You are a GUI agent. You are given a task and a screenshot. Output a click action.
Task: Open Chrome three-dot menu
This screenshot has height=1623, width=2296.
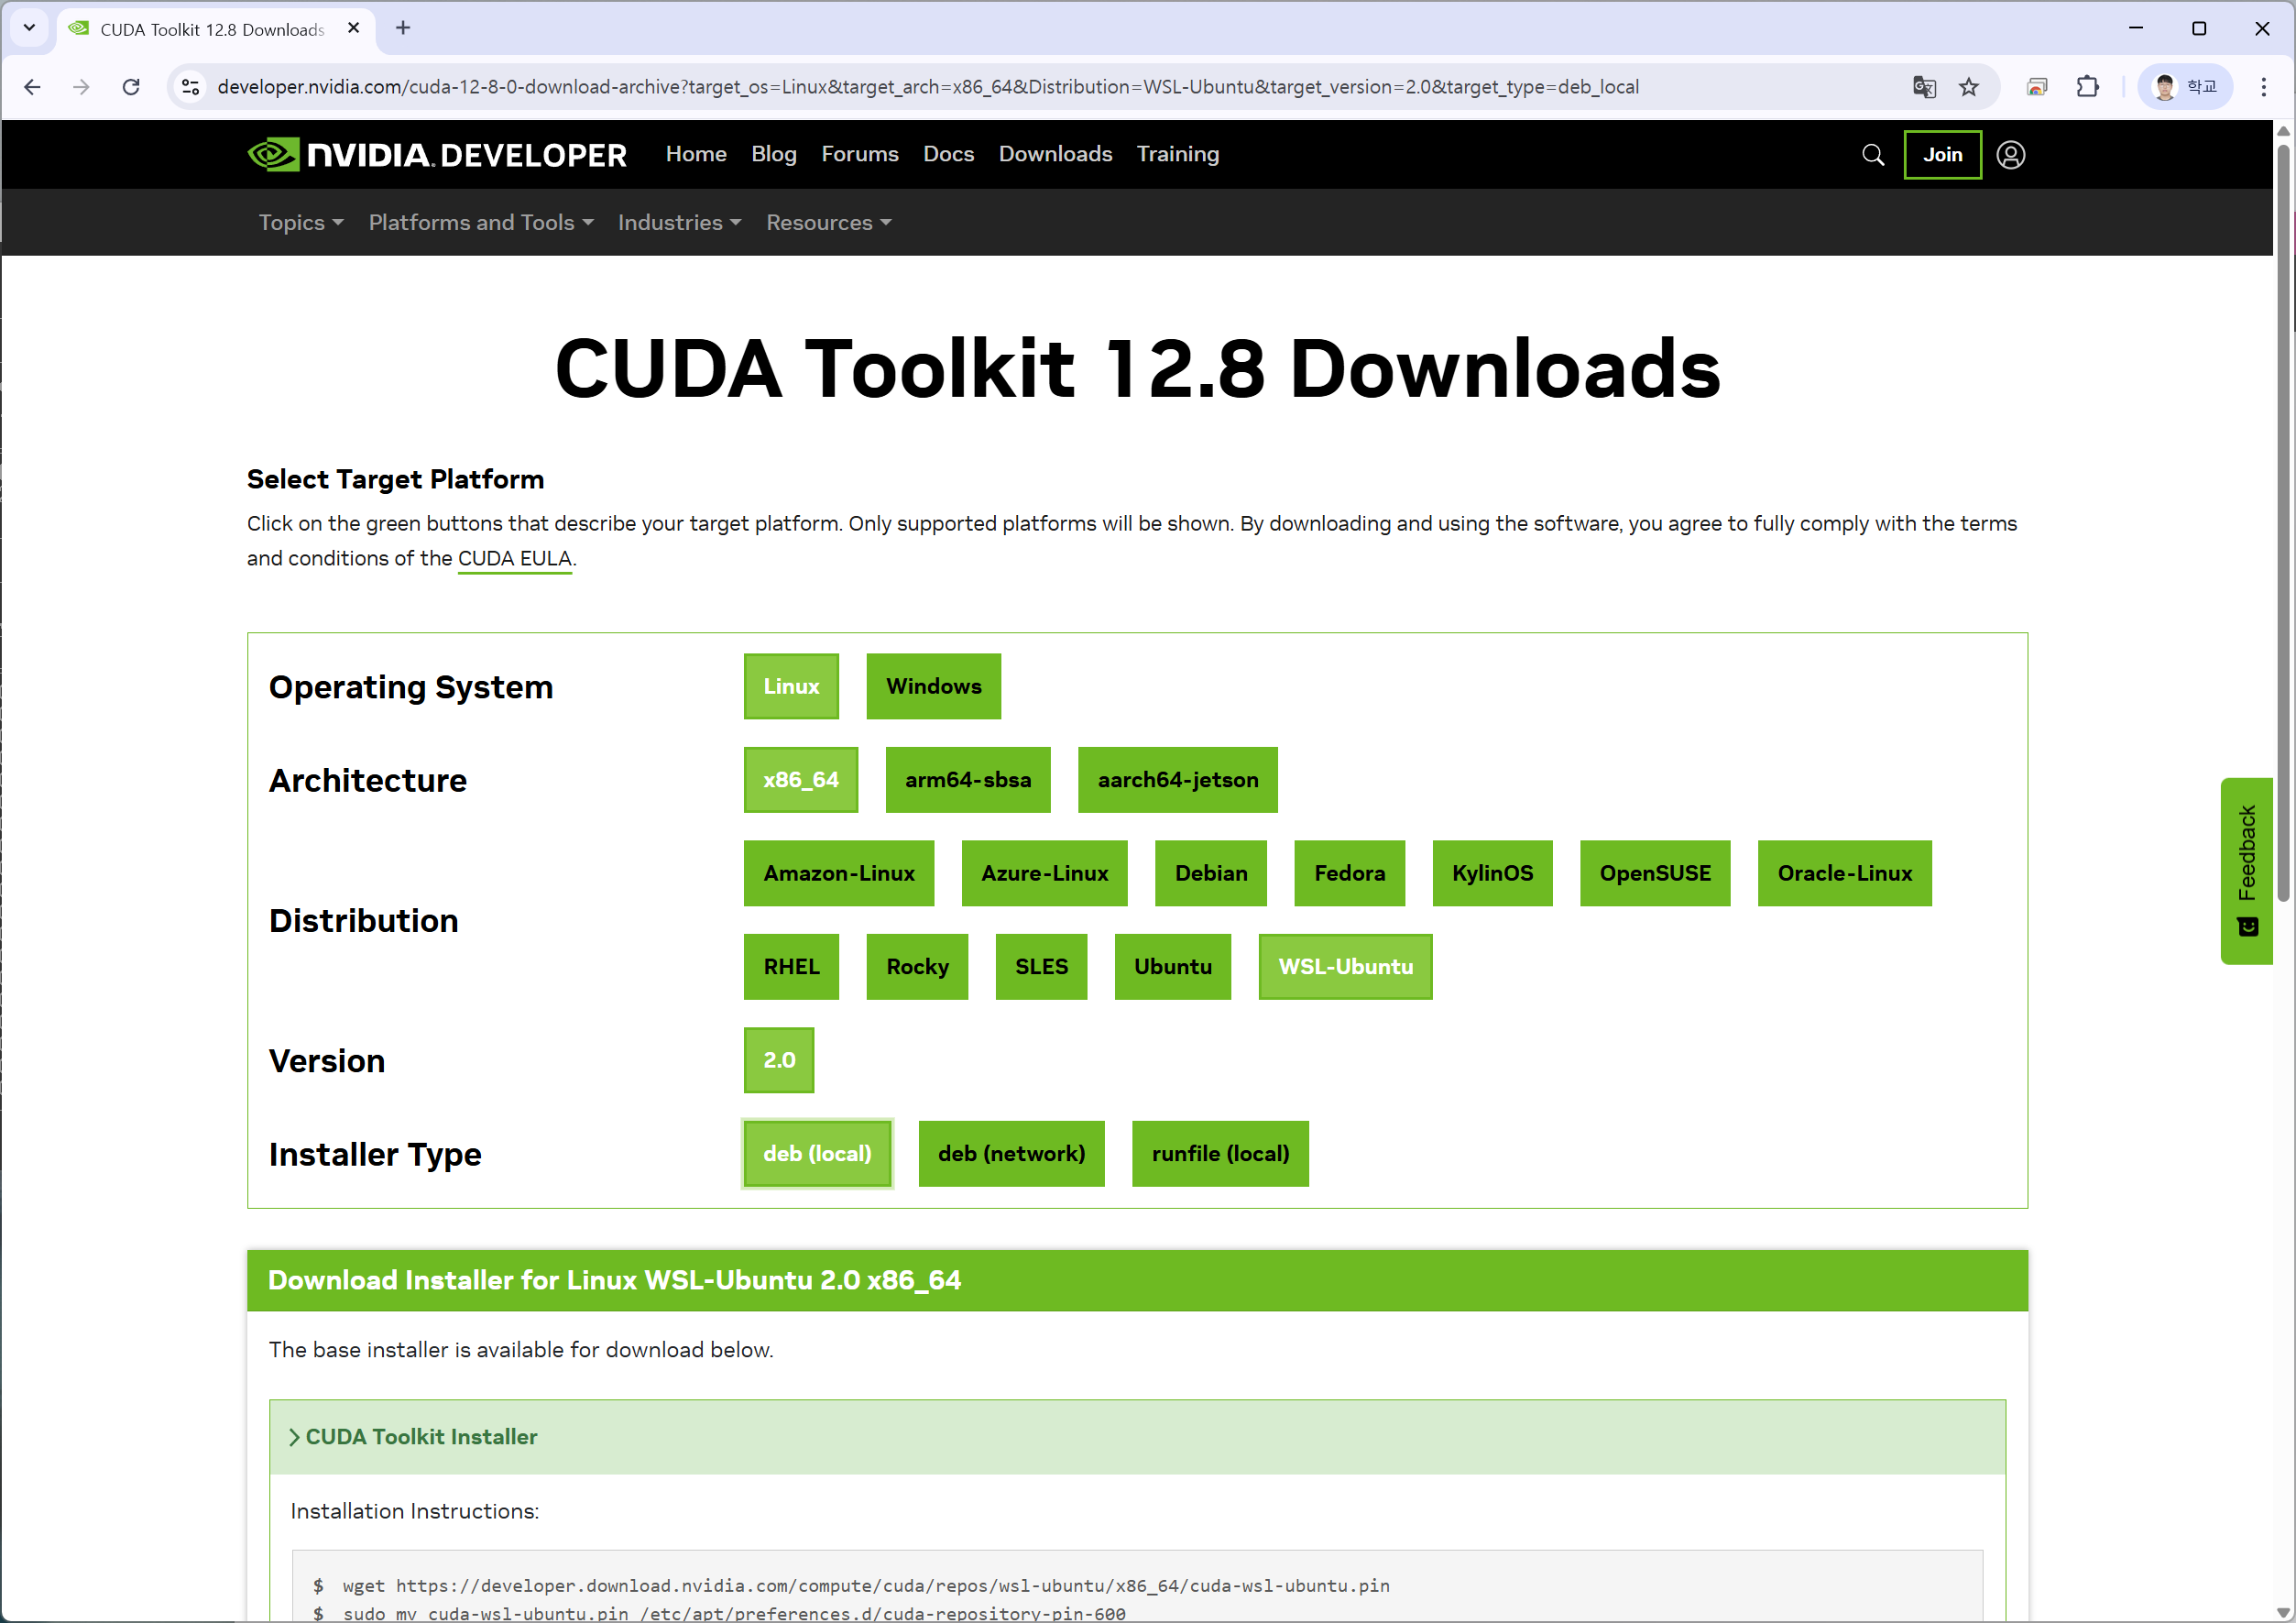(2263, 87)
